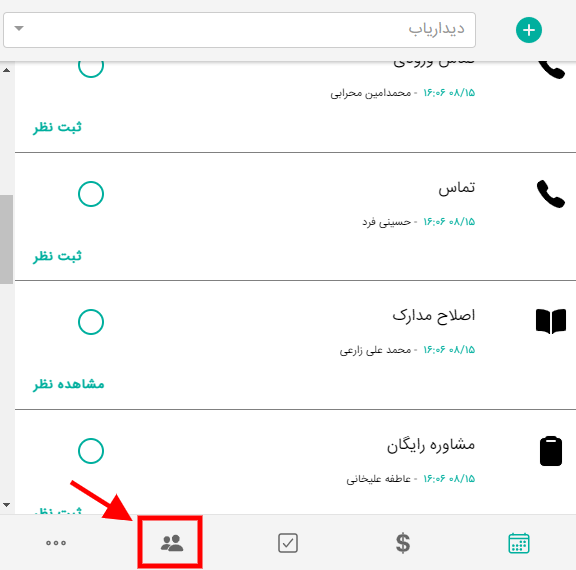The height and width of the screenshot is (570, 576).
Task: Click ثبت نظر under محمدامین محرابی
Action: click(x=57, y=127)
